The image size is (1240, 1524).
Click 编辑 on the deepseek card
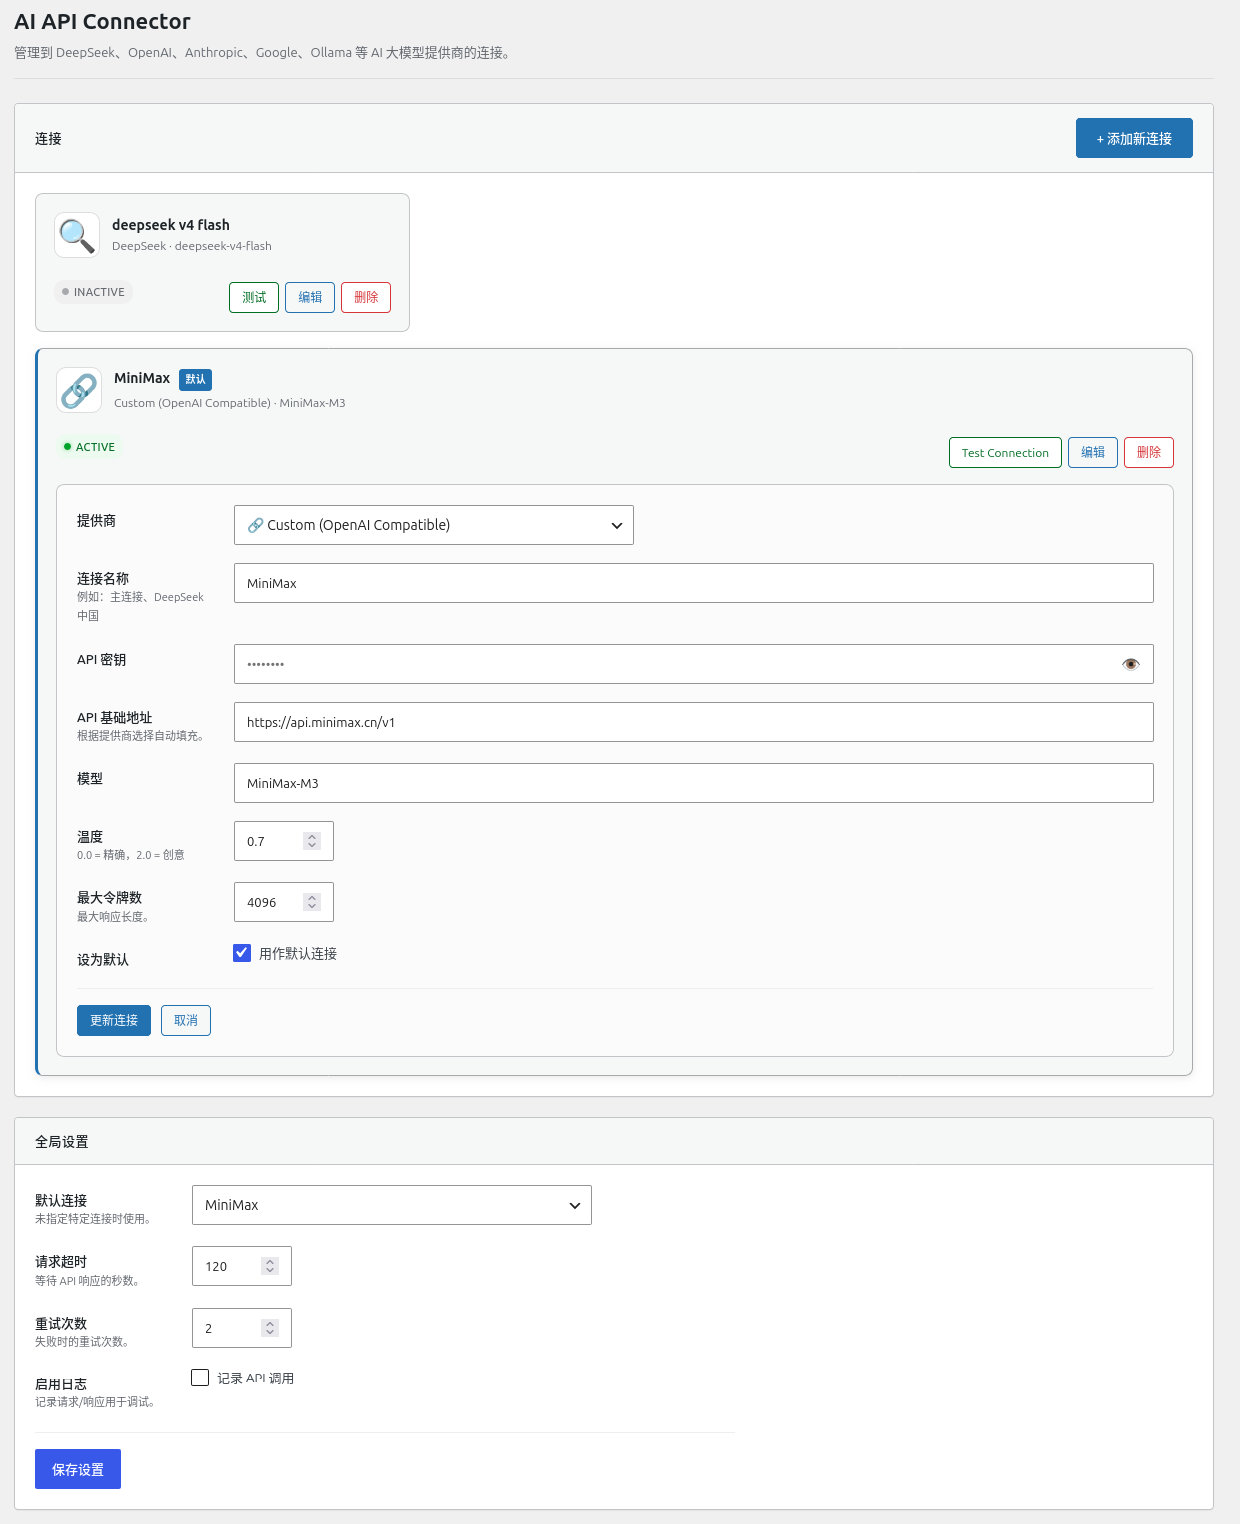click(310, 297)
